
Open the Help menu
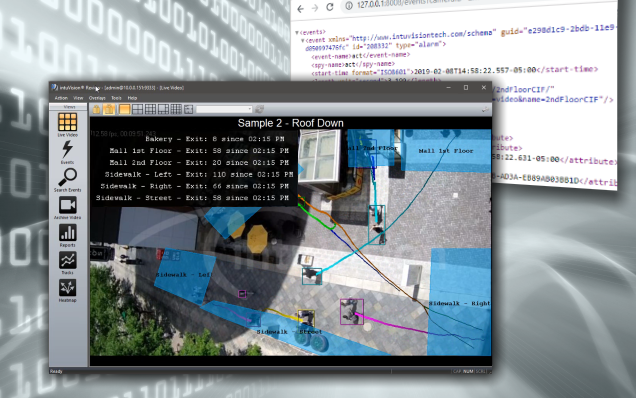pos(132,98)
